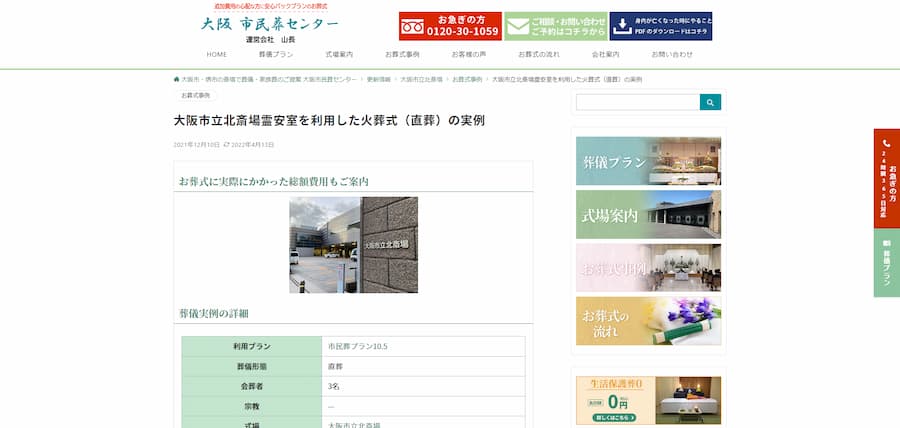Click the home icon in breadcrumb
Viewport: 900px width, 428px height.
tap(176, 79)
